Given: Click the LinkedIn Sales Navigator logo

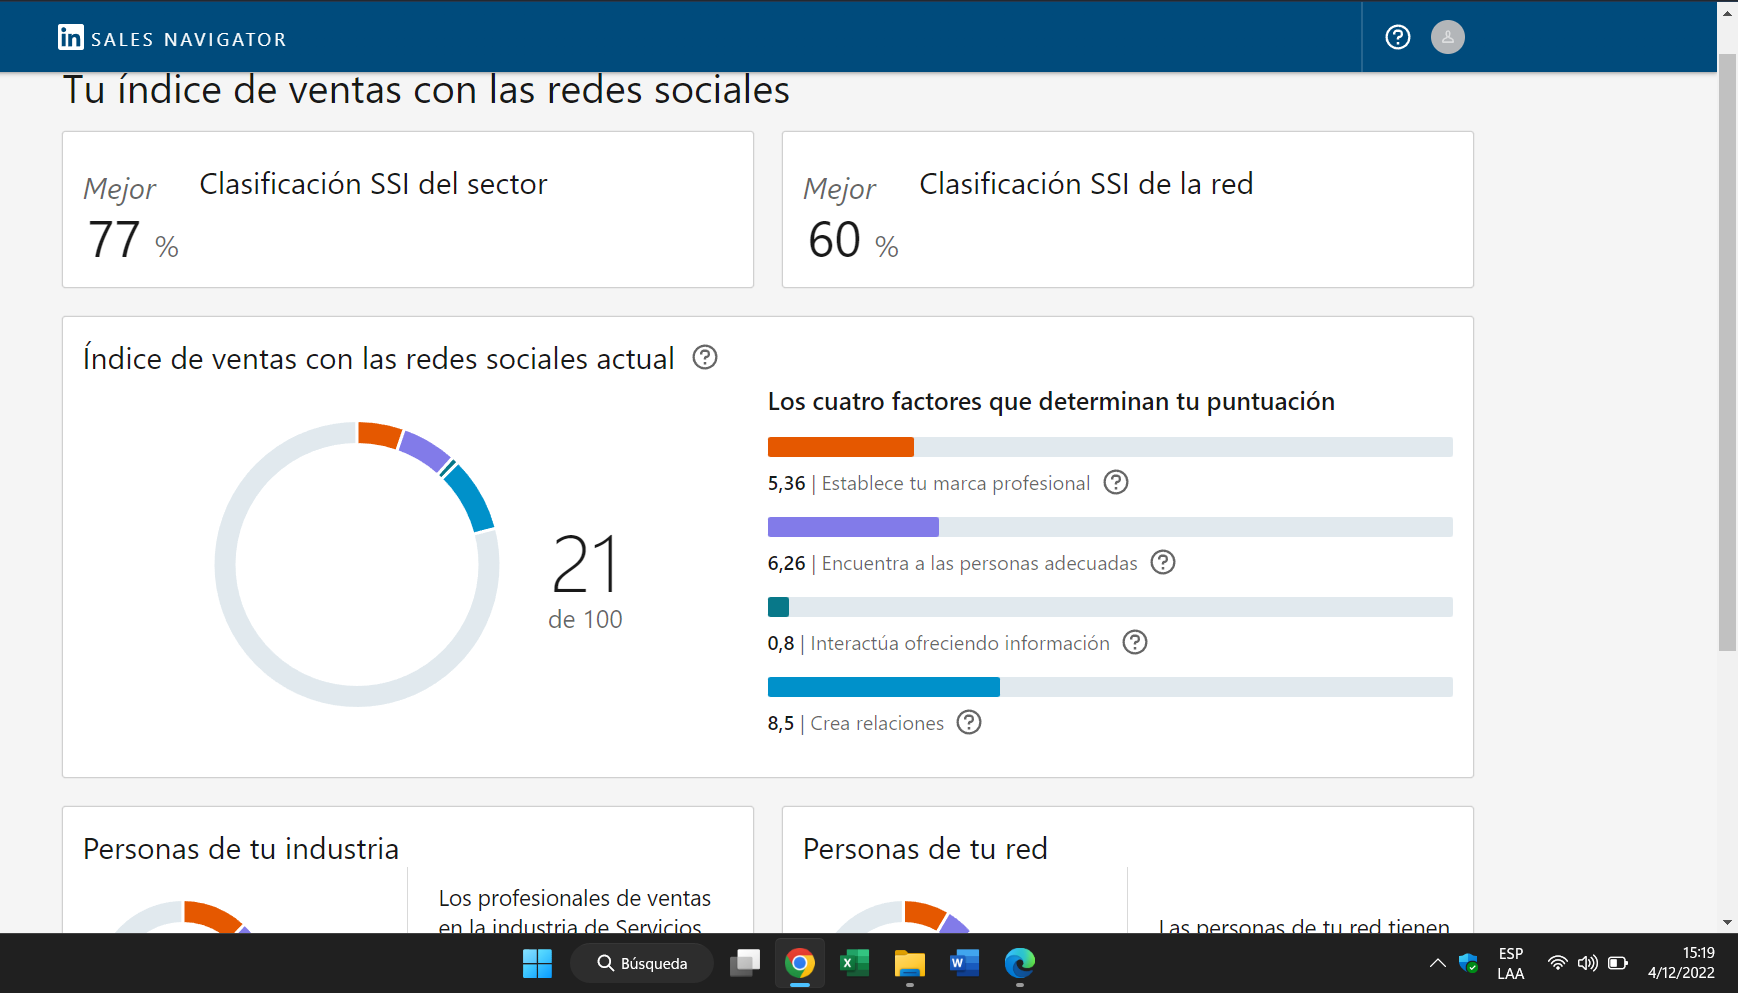Looking at the screenshot, I should coord(172,38).
